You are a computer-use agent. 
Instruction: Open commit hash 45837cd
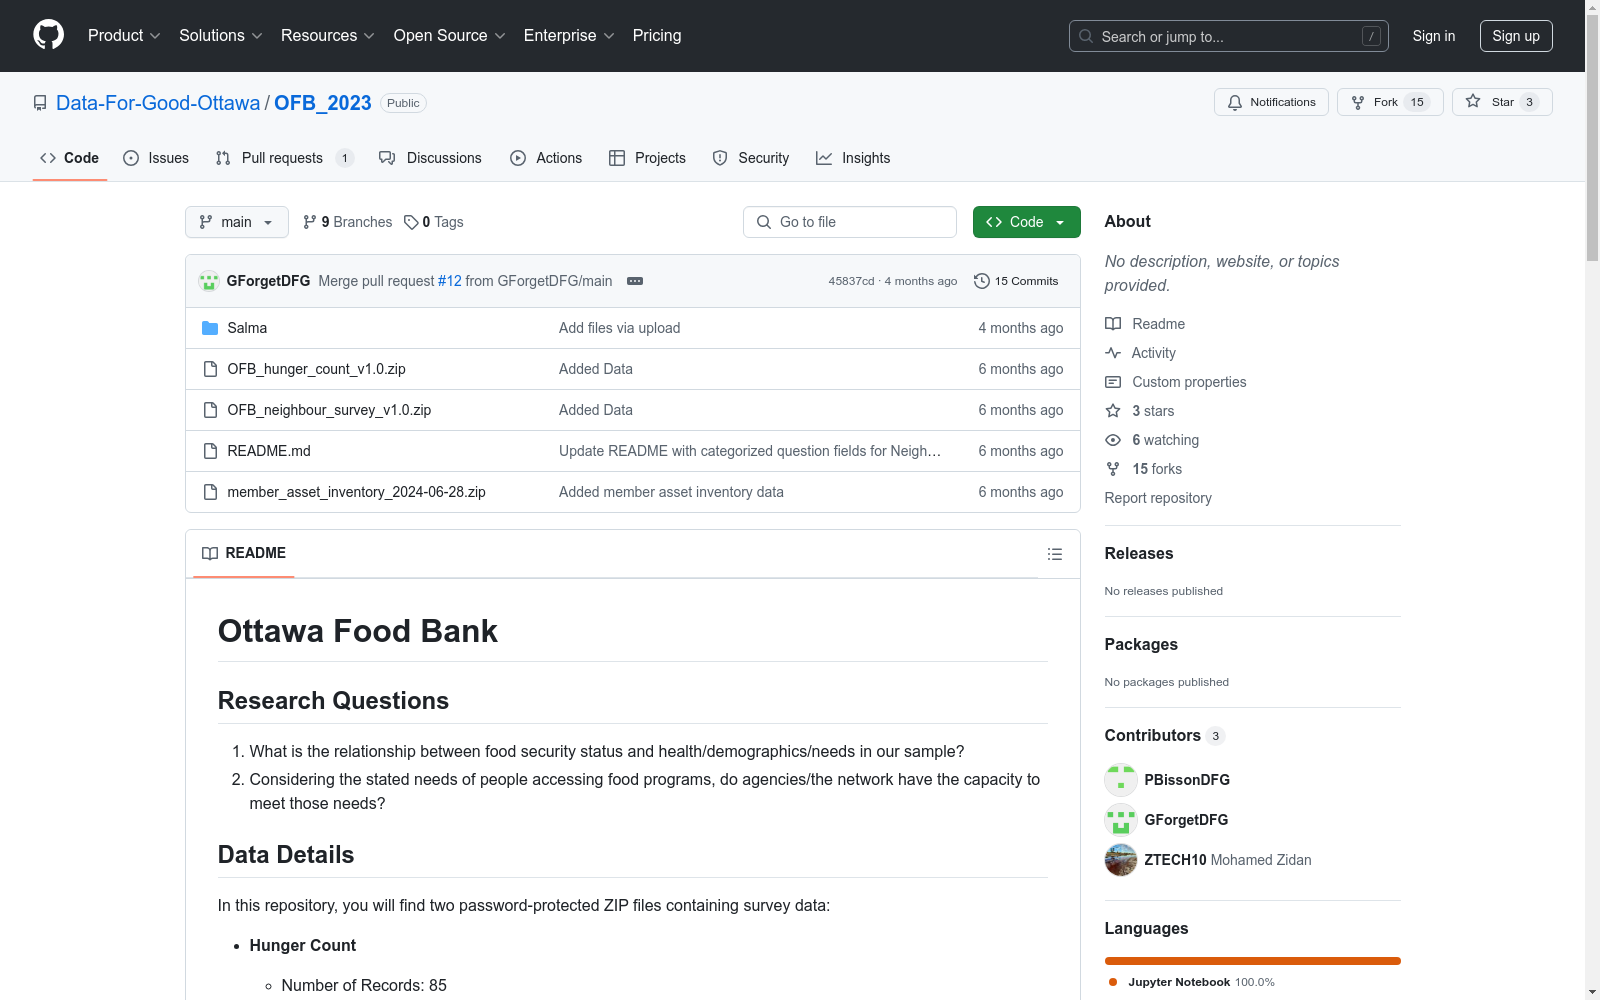[x=851, y=281]
